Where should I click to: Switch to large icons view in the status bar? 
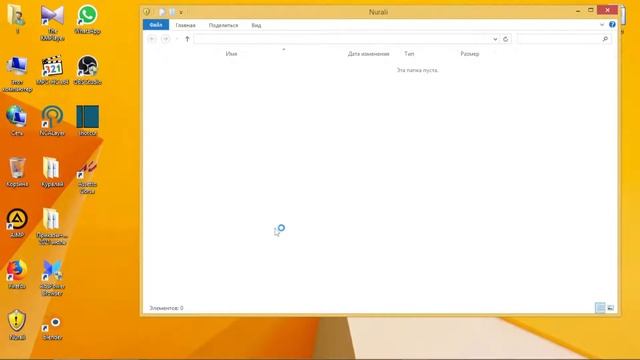tap(610, 308)
